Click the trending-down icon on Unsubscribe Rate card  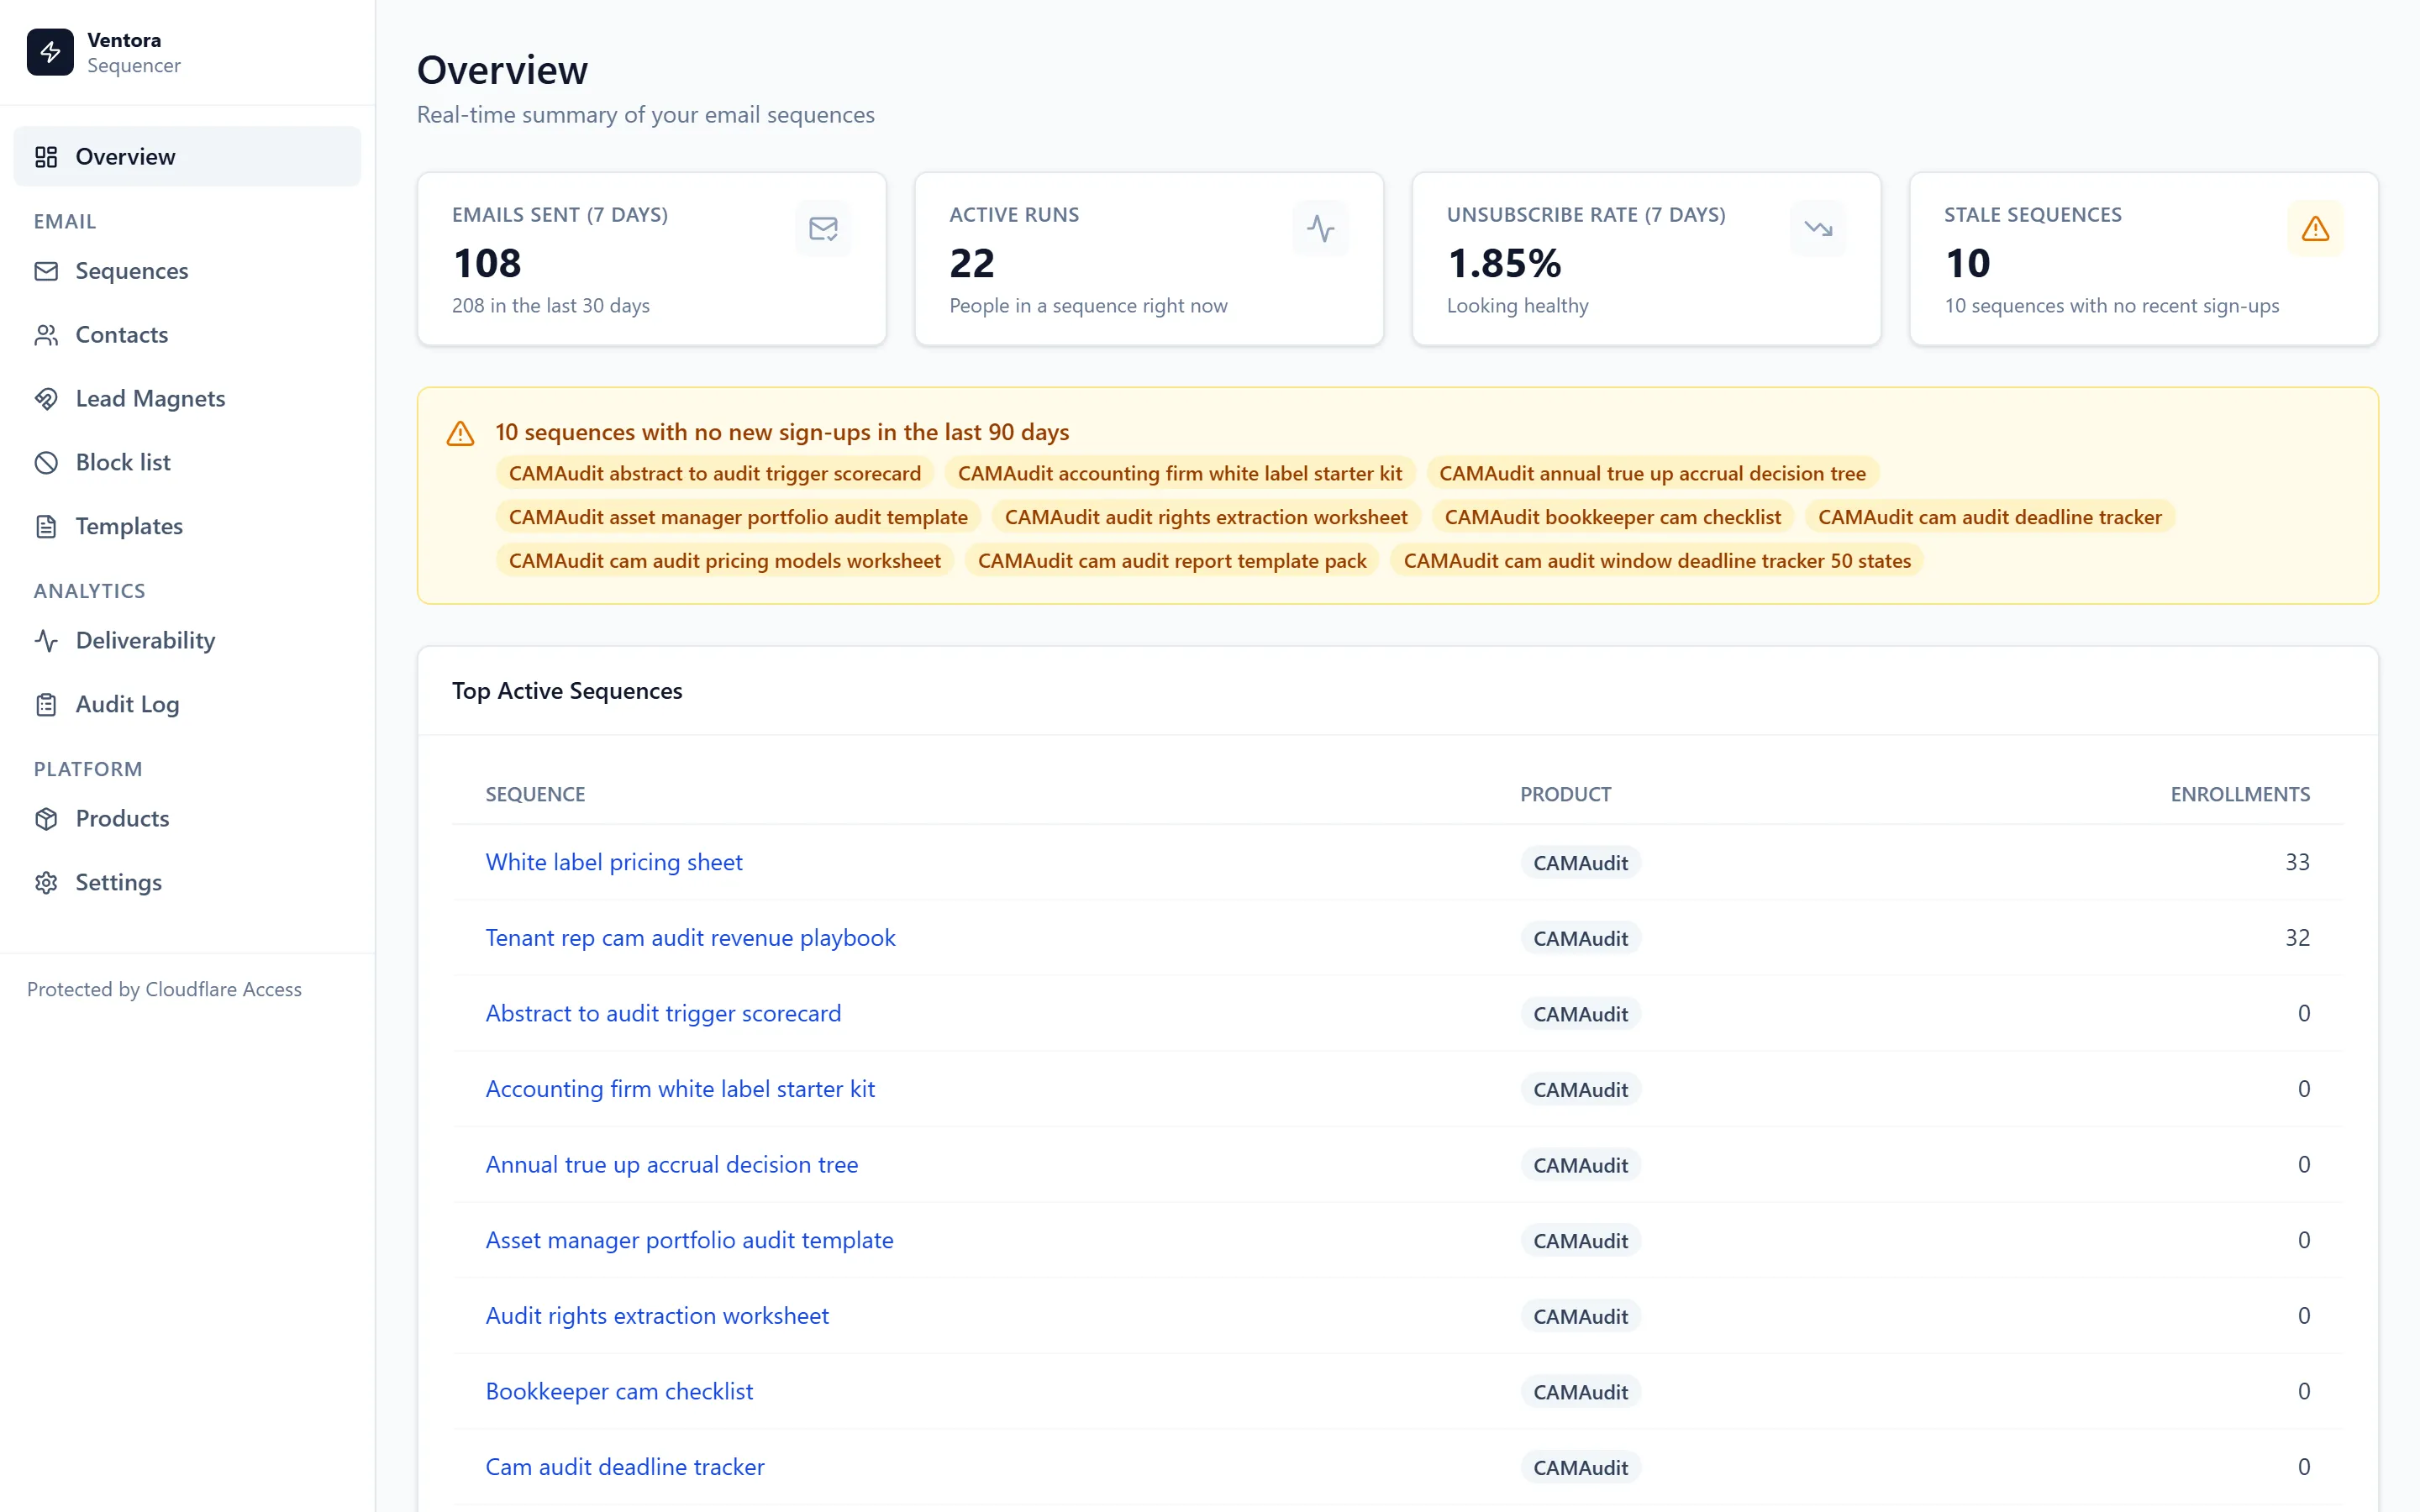click(x=1818, y=229)
